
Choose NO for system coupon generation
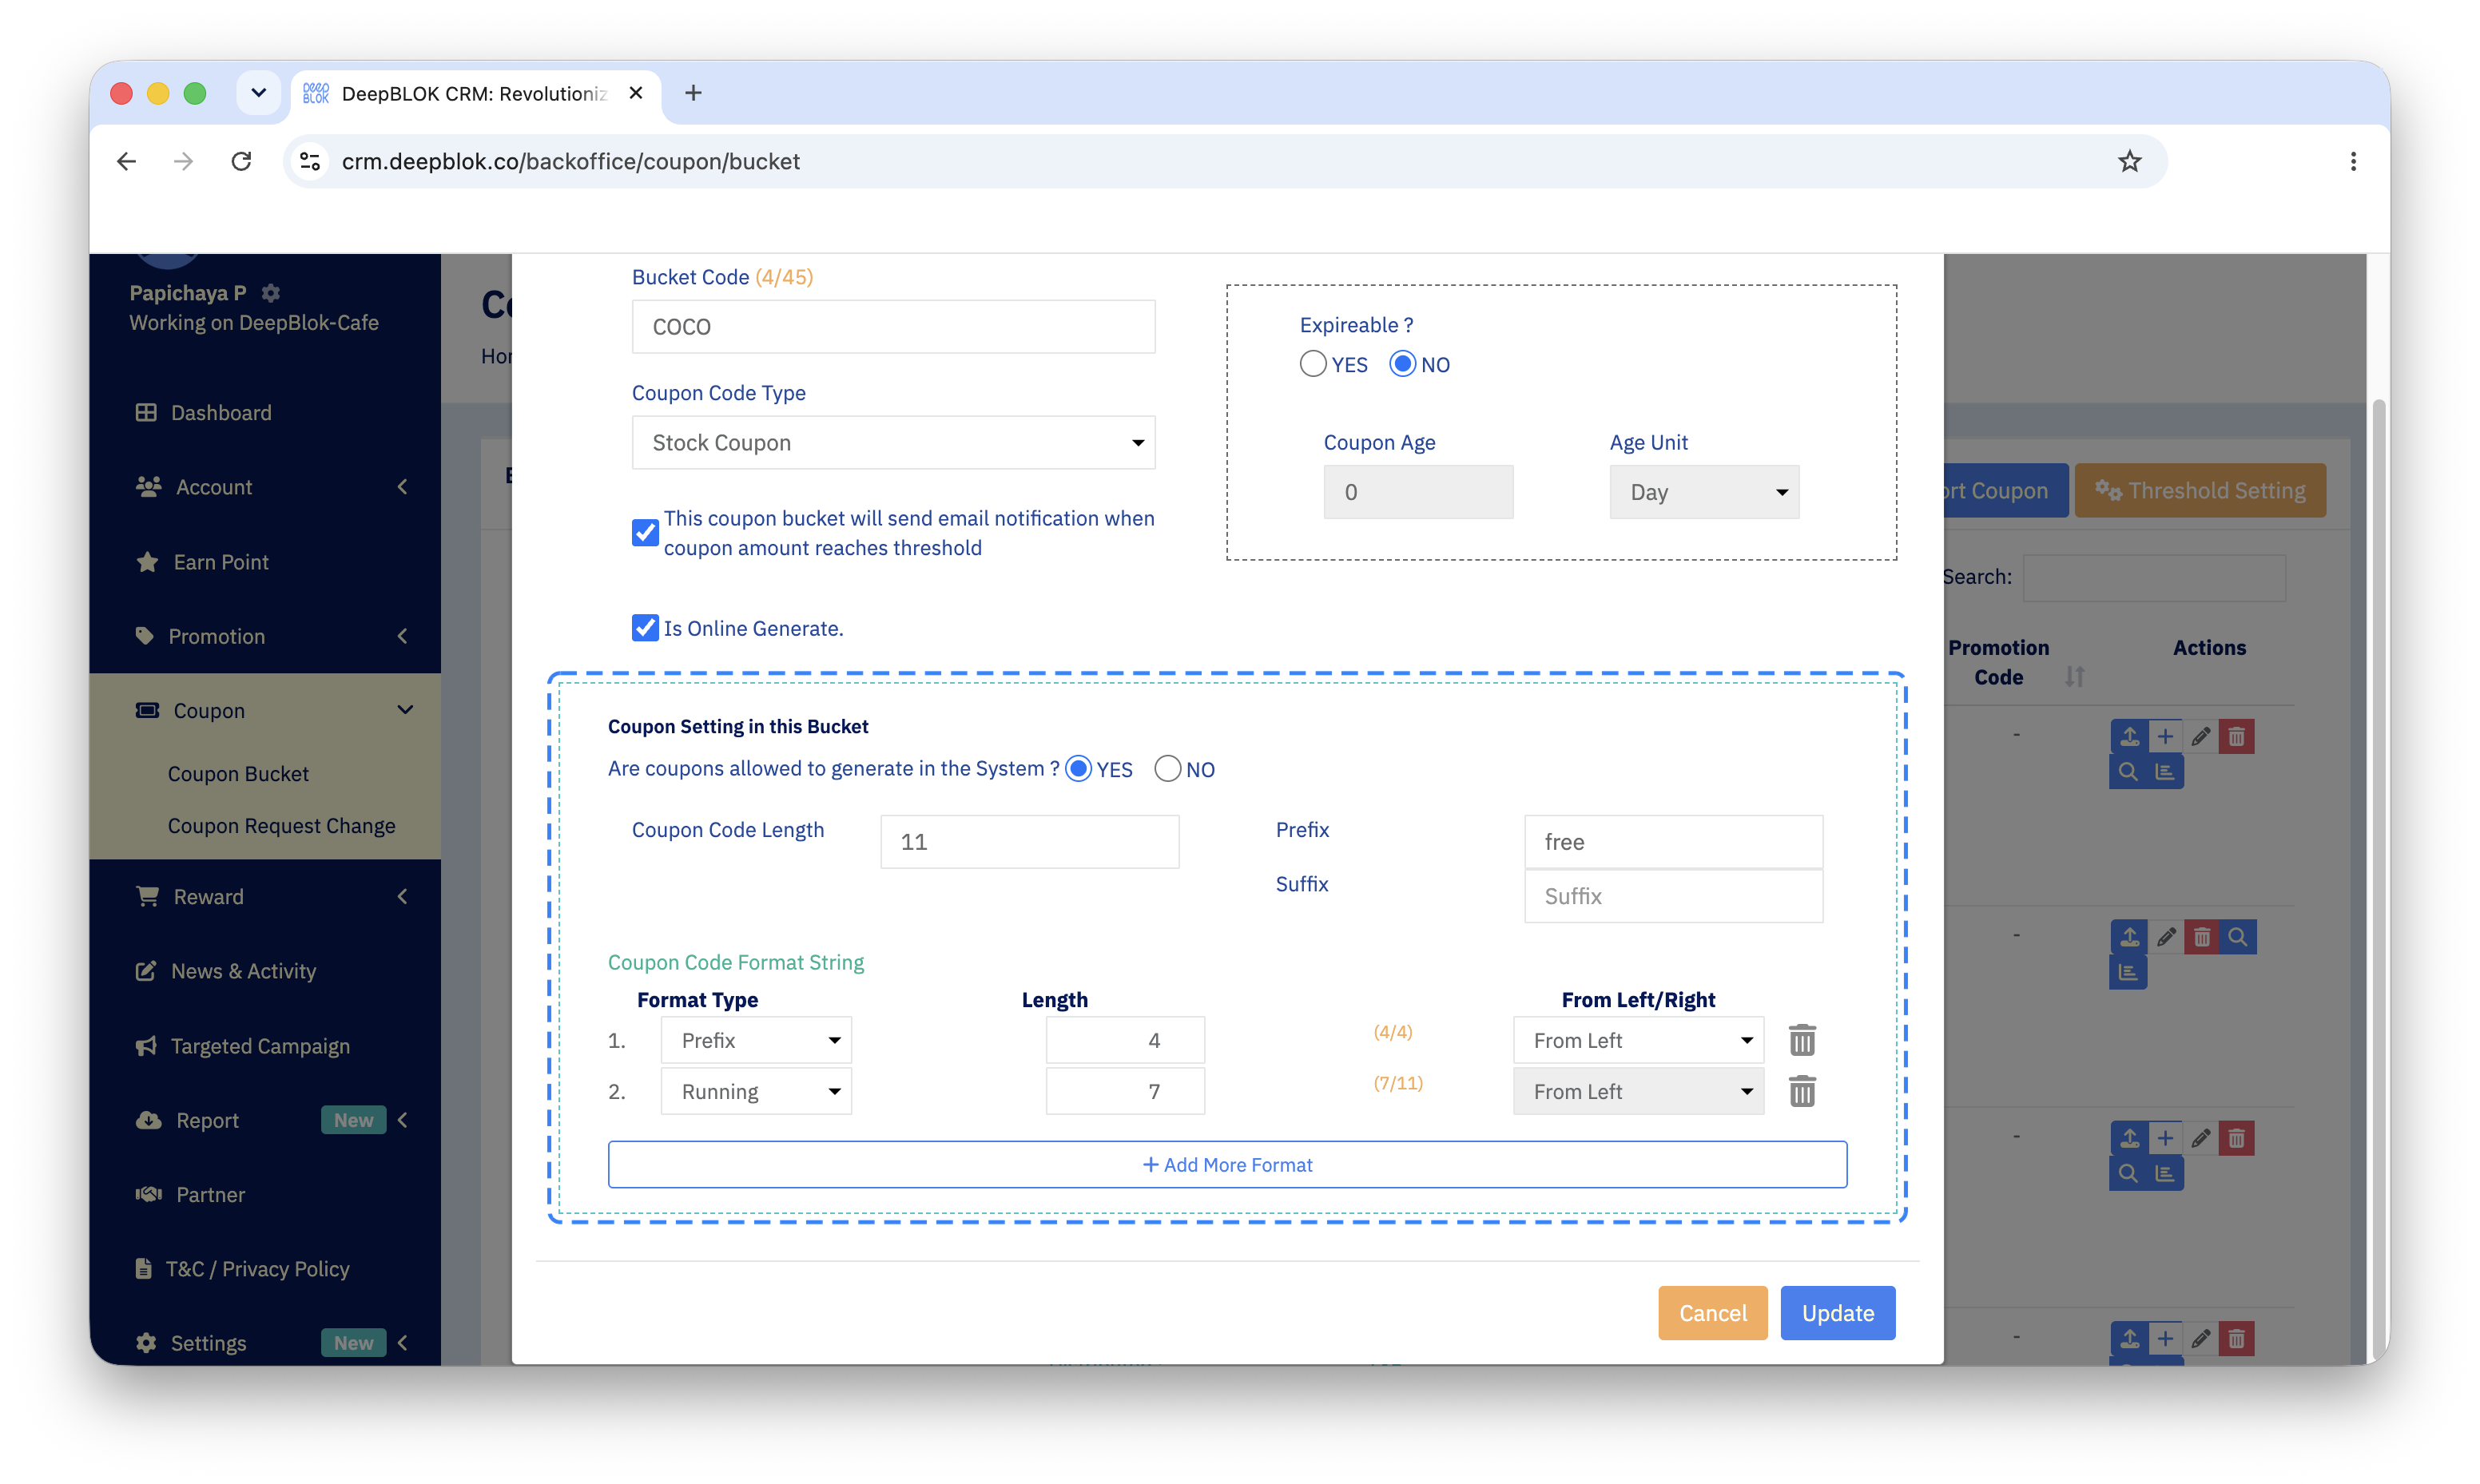click(1167, 769)
